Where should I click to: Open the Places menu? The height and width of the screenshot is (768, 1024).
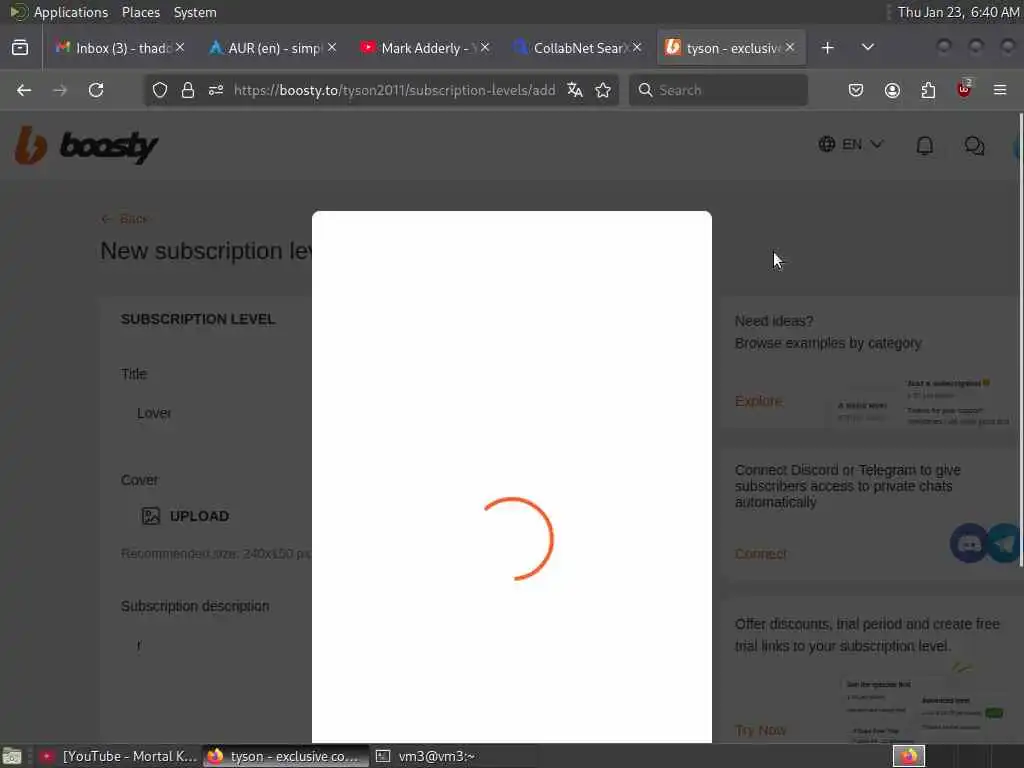point(140,12)
